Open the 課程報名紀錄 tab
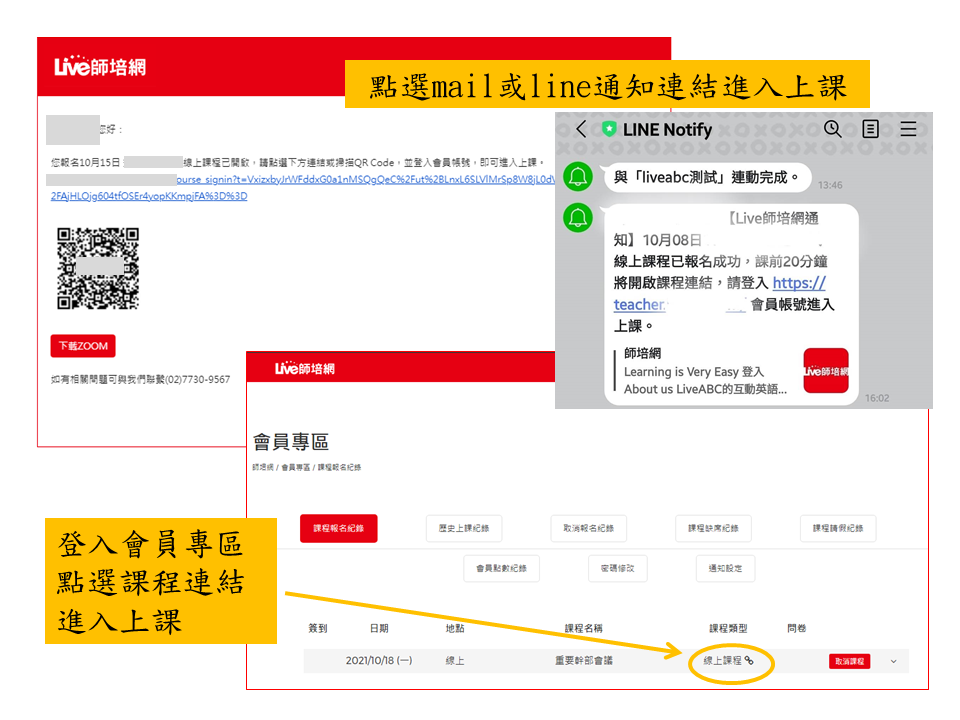 [x=339, y=528]
